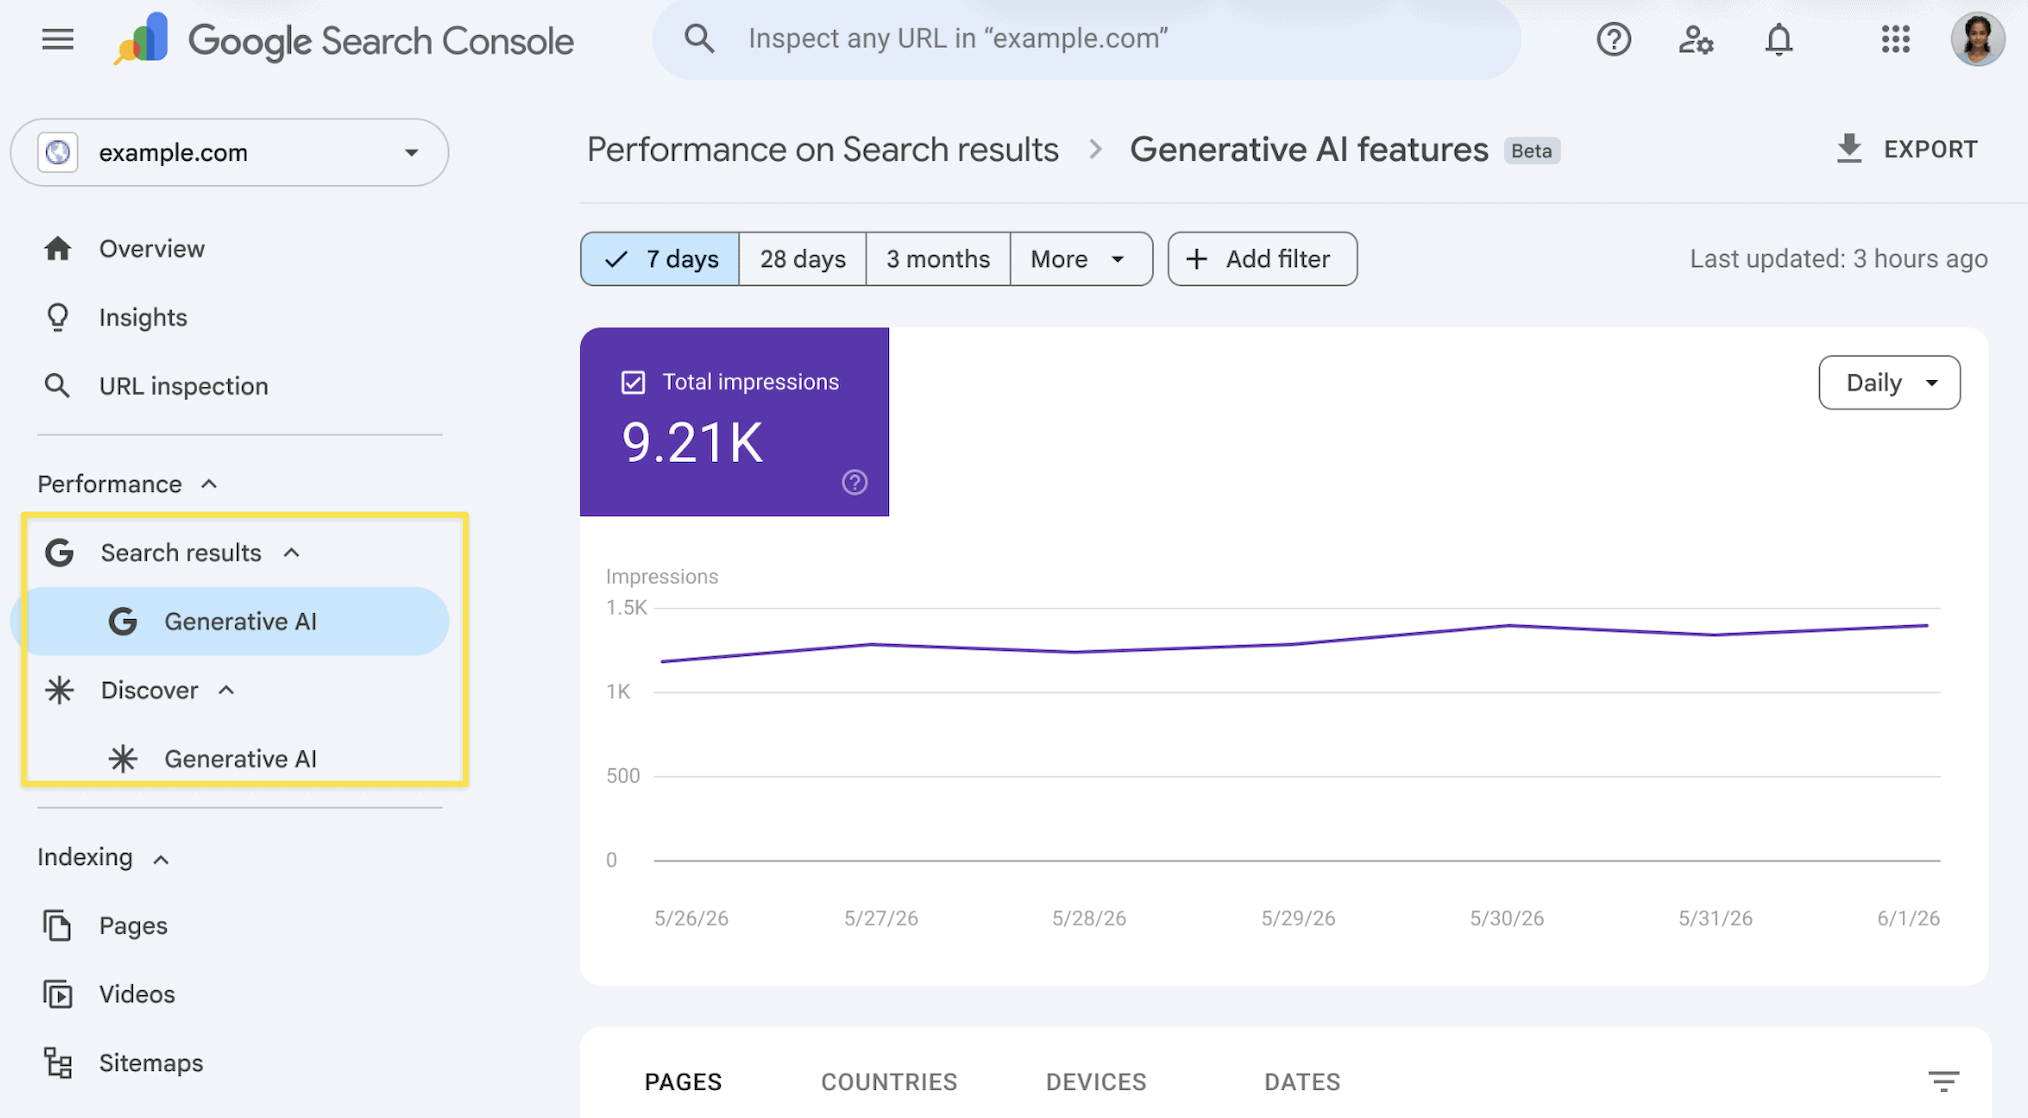Toggle the Total impressions checkbox
Viewport: 2028px width, 1118px height.
(633, 382)
